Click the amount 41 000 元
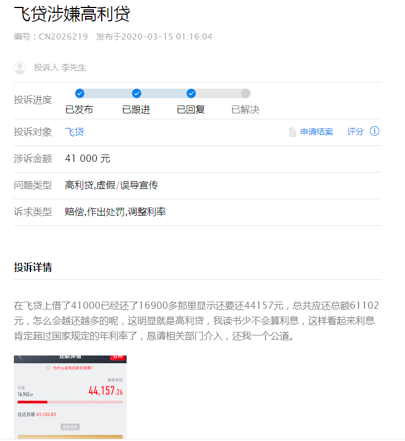This screenshot has width=405, height=441. pyautogui.click(x=88, y=159)
